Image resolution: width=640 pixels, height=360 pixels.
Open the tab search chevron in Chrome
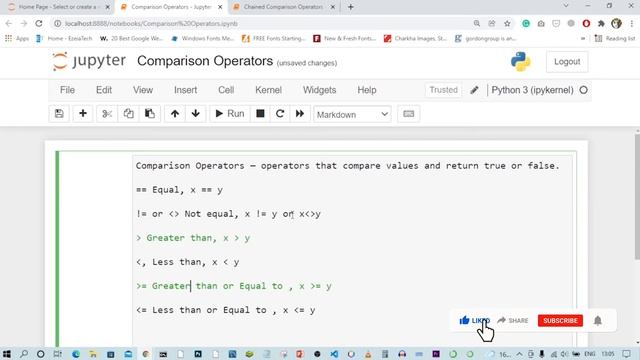point(566,6)
